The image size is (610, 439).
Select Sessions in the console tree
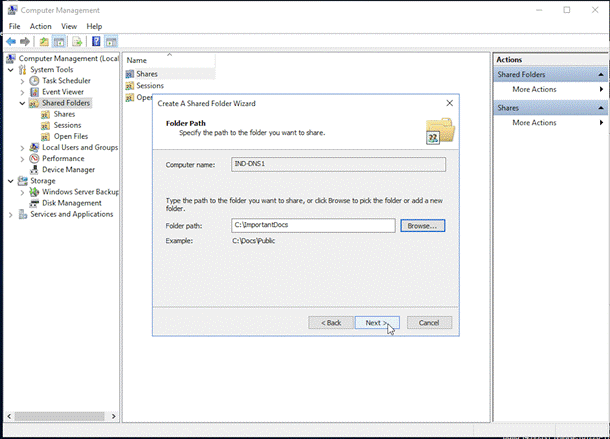point(67,125)
